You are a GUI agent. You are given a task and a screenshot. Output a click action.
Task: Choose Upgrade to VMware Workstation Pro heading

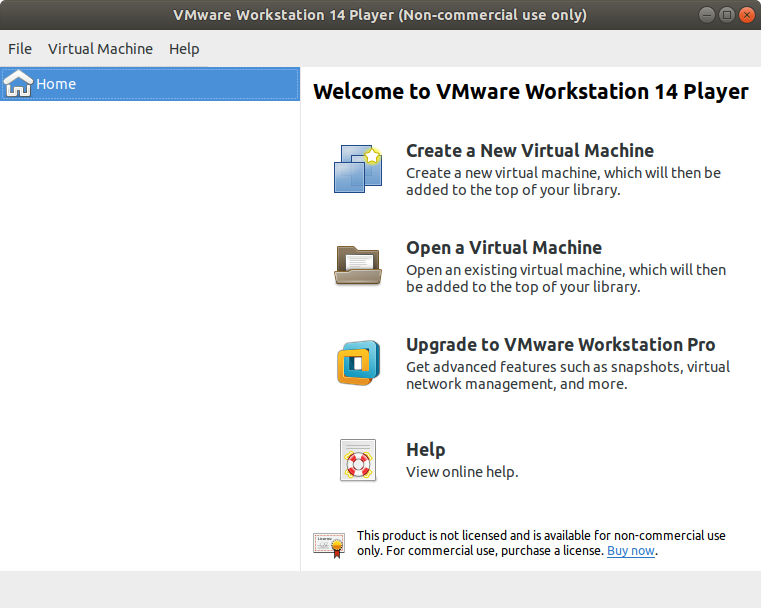coord(561,345)
